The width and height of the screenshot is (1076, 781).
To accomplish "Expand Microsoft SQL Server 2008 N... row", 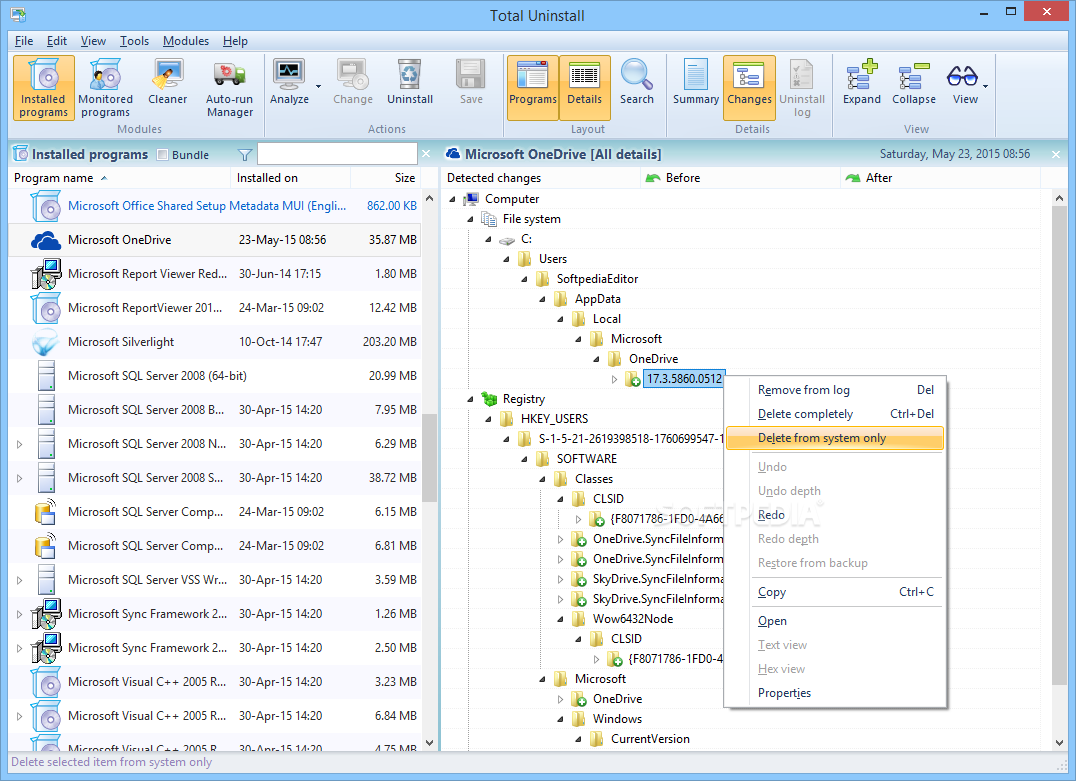I will pos(19,444).
